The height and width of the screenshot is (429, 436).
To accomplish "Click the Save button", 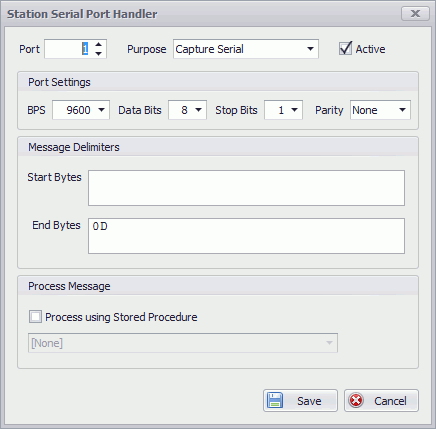I will (x=300, y=401).
